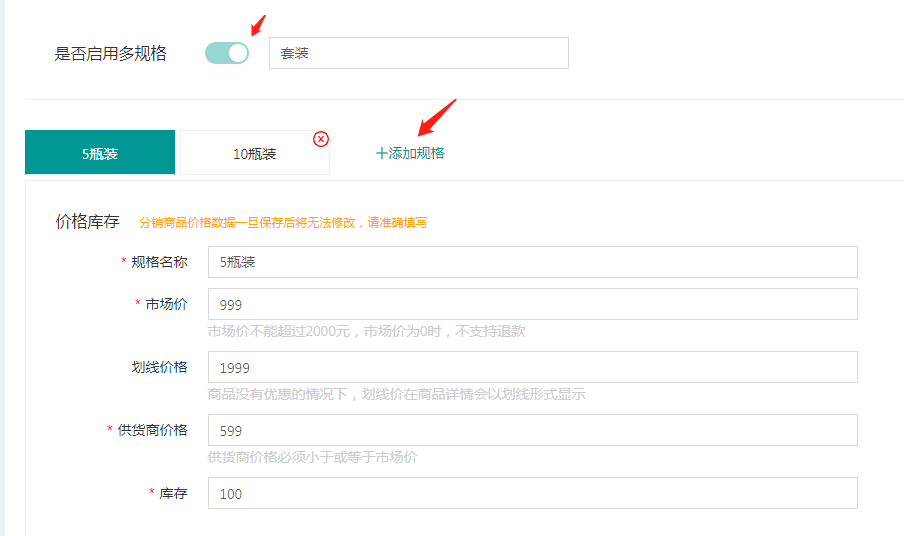This screenshot has width=904, height=536.
Task: Open the 10瓶装 specification tab
Action: pyautogui.click(x=254, y=154)
